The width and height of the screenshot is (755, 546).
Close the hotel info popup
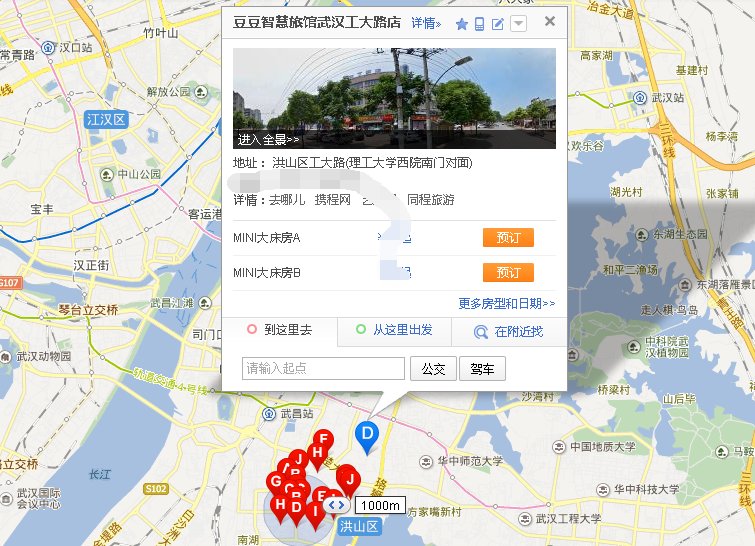[x=550, y=21]
